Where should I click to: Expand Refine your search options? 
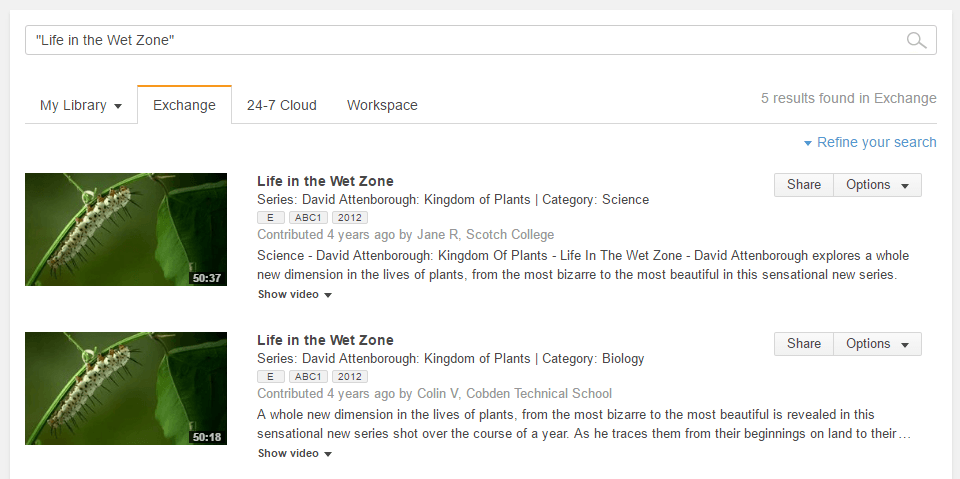tap(870, 142)
